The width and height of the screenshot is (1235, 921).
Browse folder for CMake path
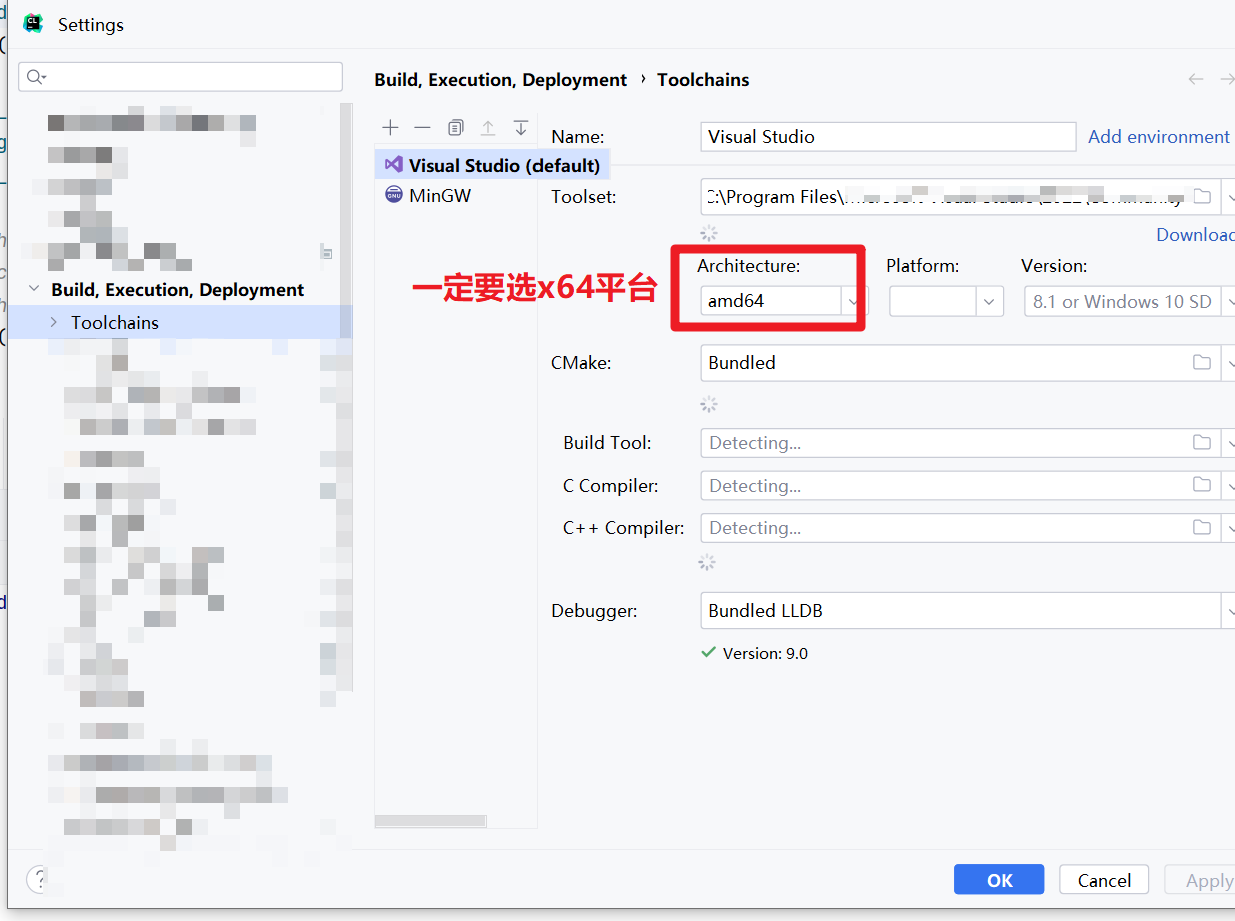click(x=1202, y=363)
